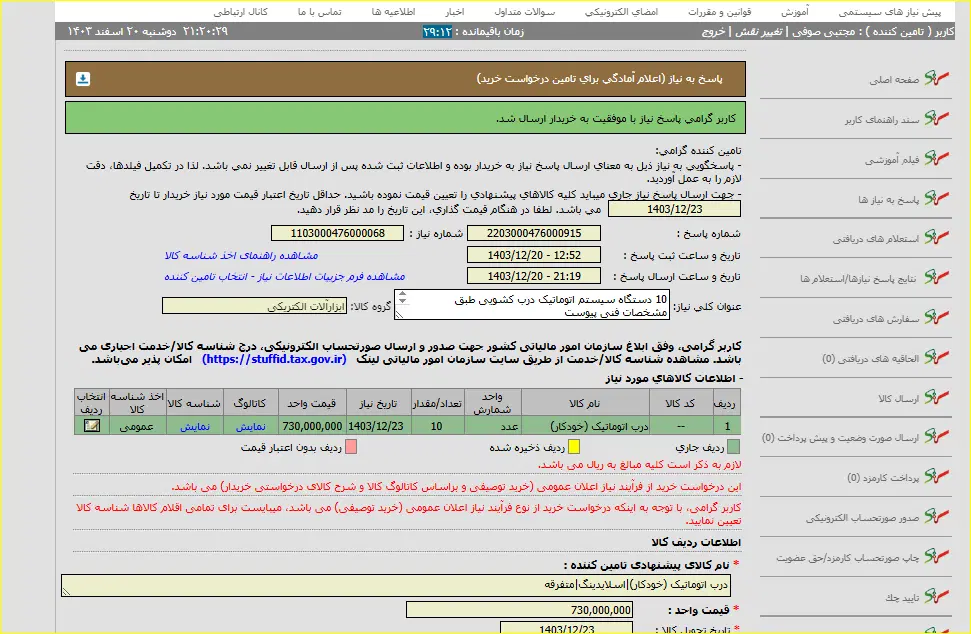Click the قیمت واحد input with 730,000,000
This screenshot has height=634, width=971.
click(x=520, y=610)
